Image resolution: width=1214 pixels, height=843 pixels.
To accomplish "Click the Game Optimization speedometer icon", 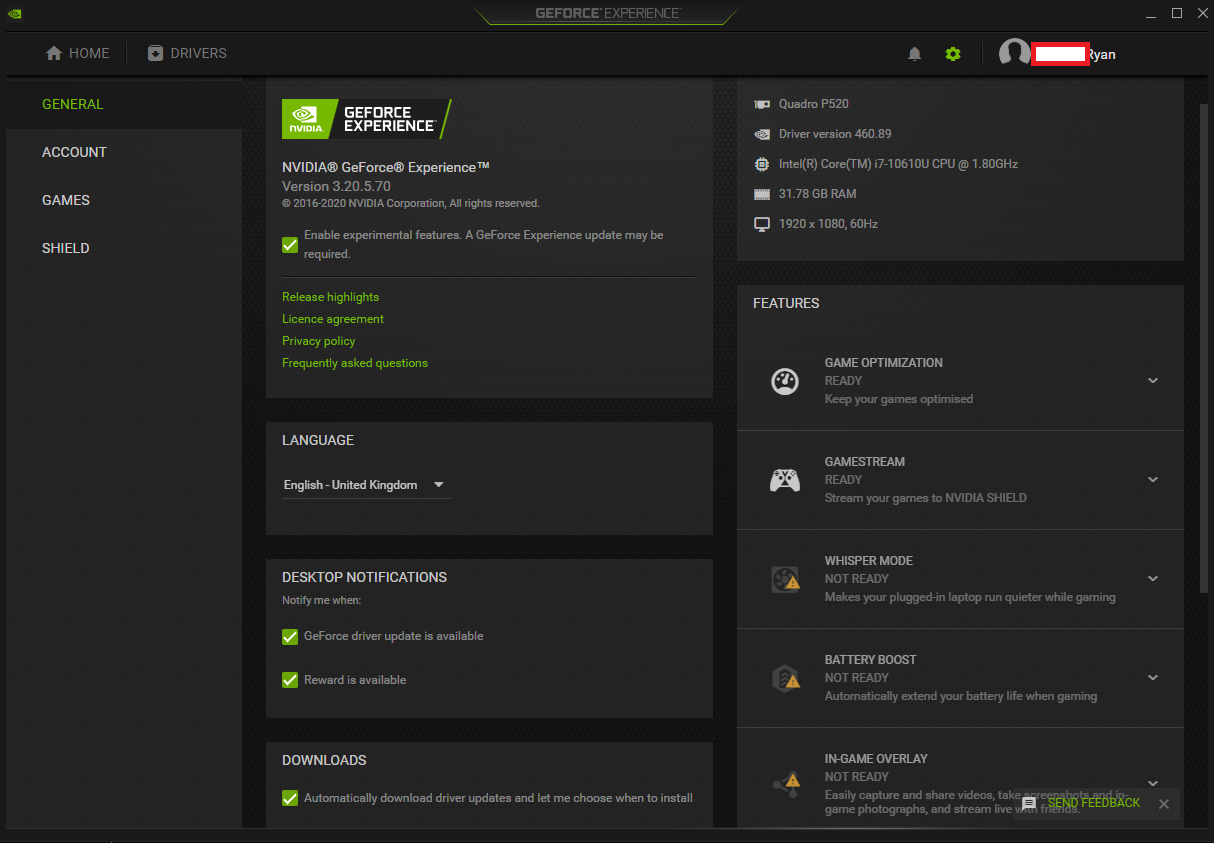I will (785, 381).
